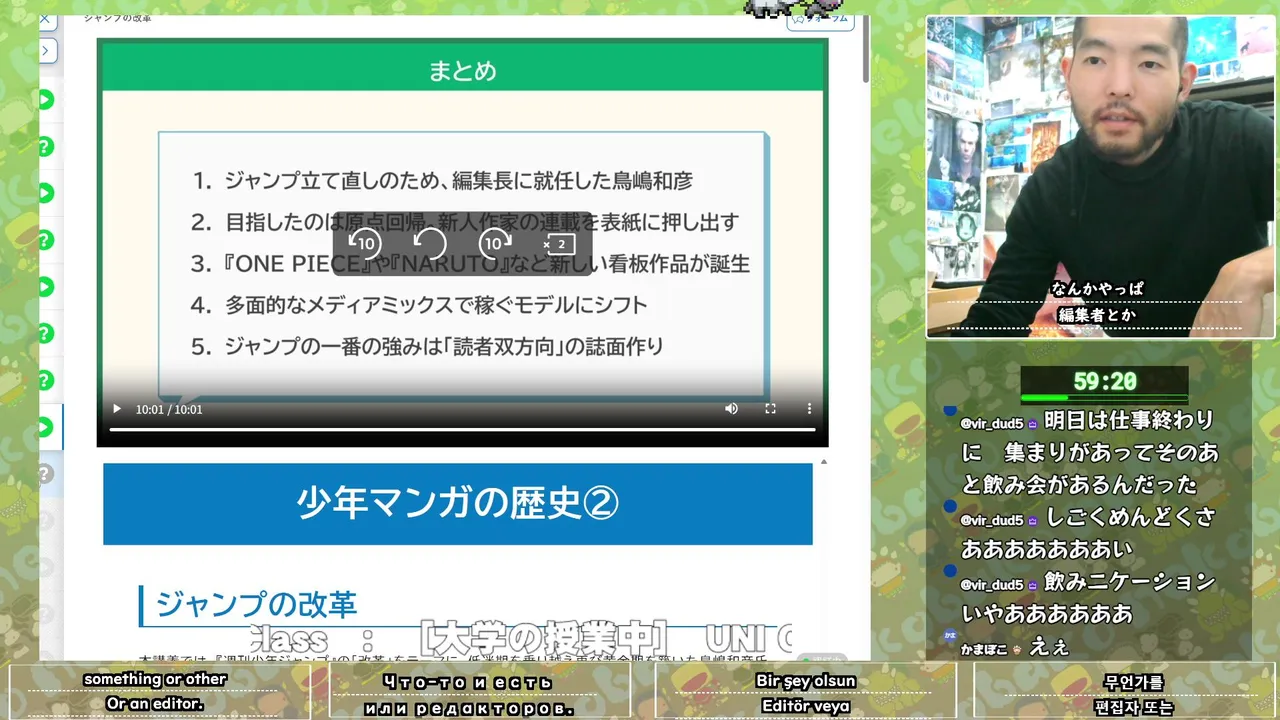Click the video progress bar
This screenshot has width=1280, height=720.
pyautogui.click(x=462, y=429)
